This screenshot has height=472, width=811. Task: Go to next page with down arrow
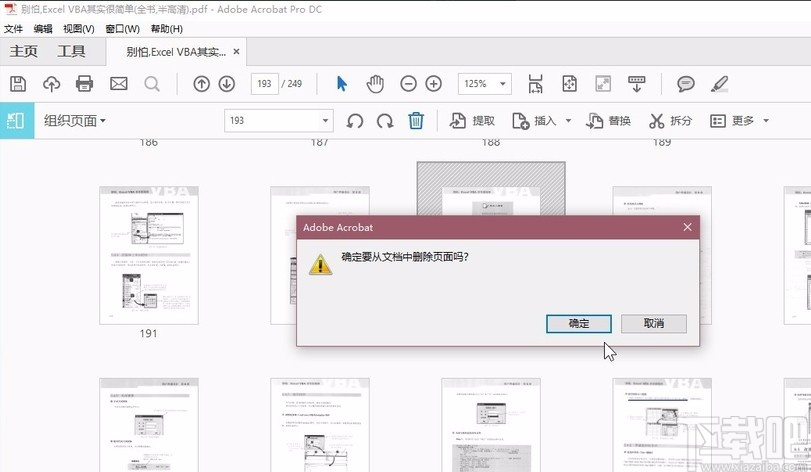click(227, 84)
